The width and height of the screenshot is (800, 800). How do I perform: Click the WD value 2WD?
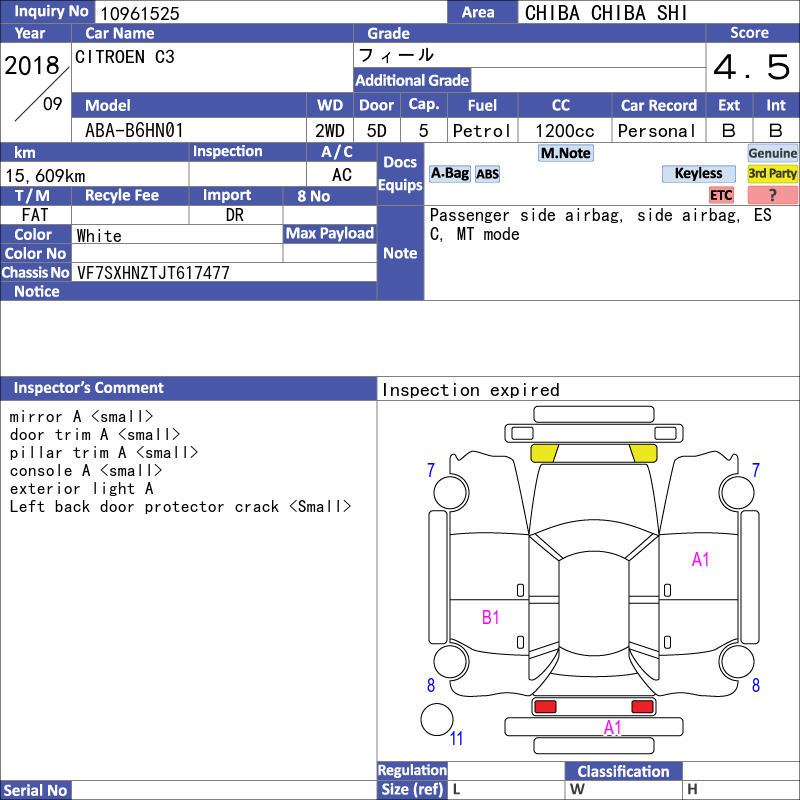(330, 131)
